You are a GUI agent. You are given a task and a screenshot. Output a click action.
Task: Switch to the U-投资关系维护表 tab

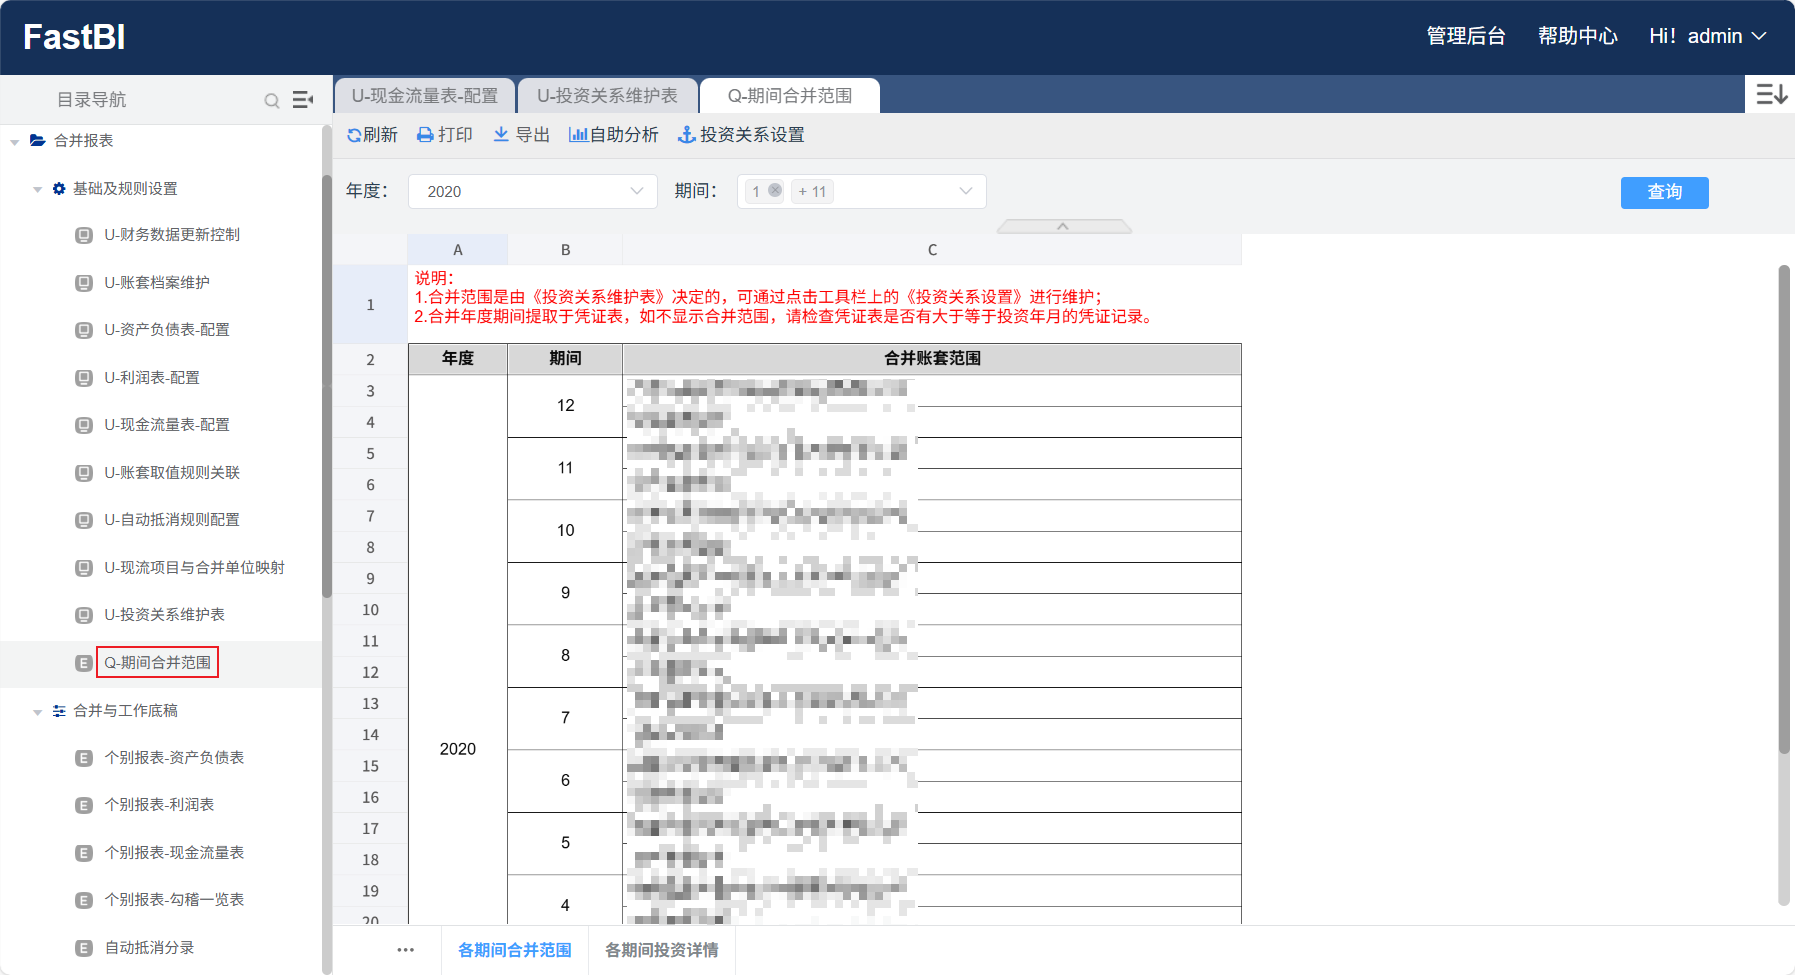(x=607, y=96)
